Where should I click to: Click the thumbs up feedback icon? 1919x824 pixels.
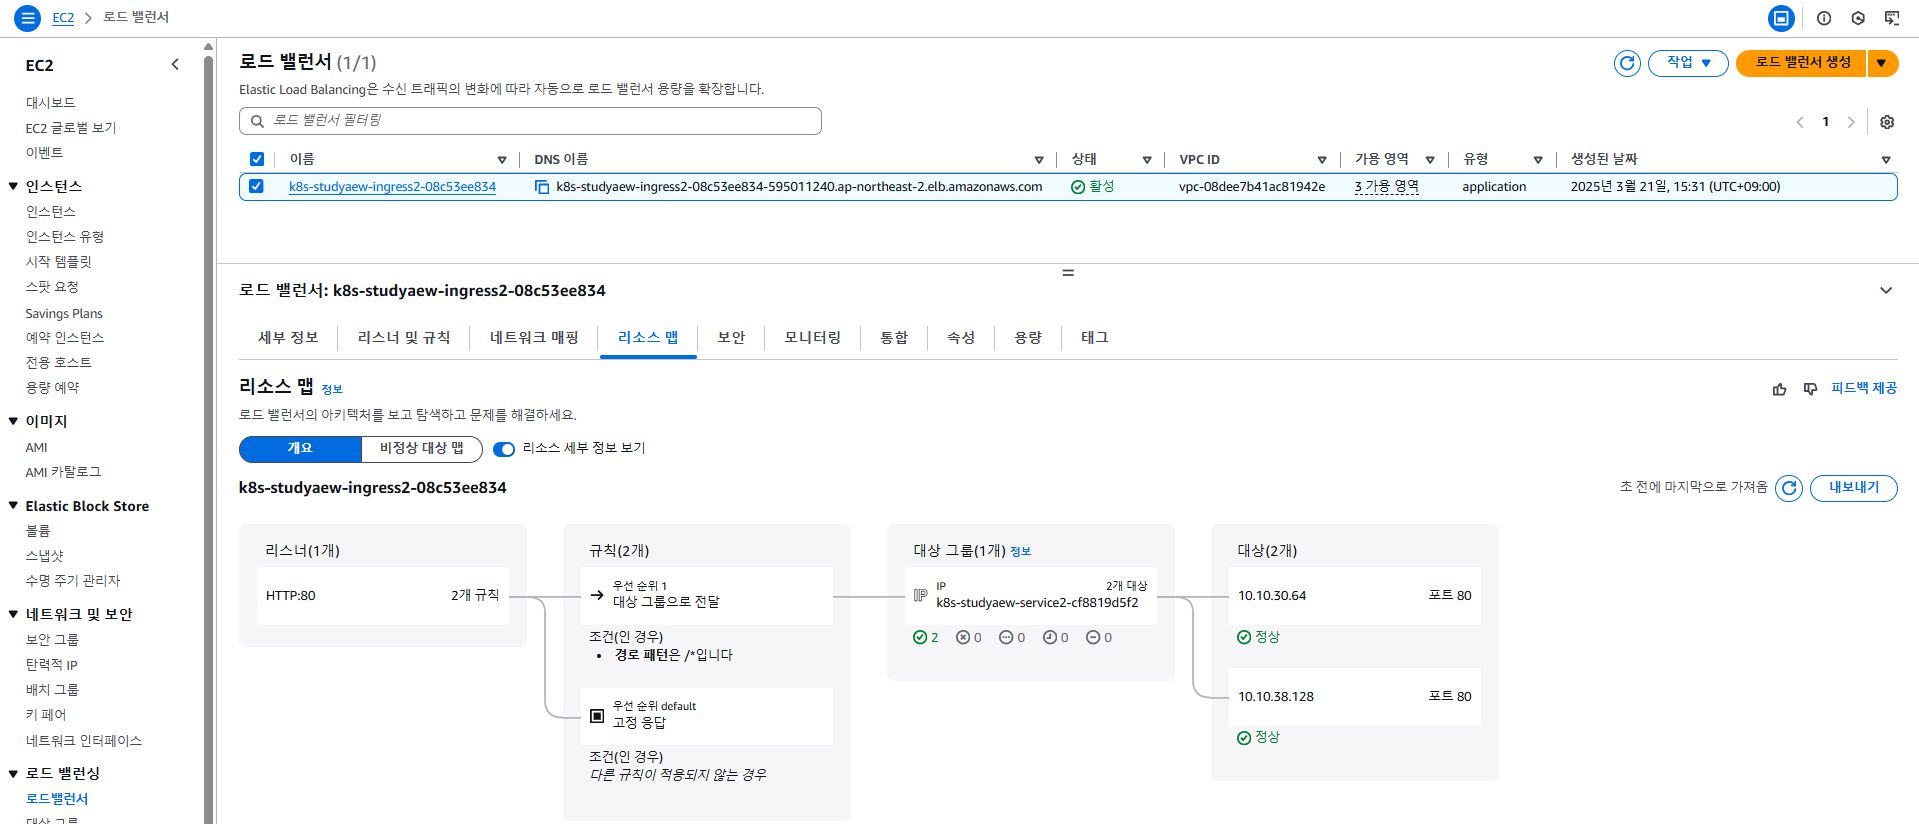[x=1779, y=389]
